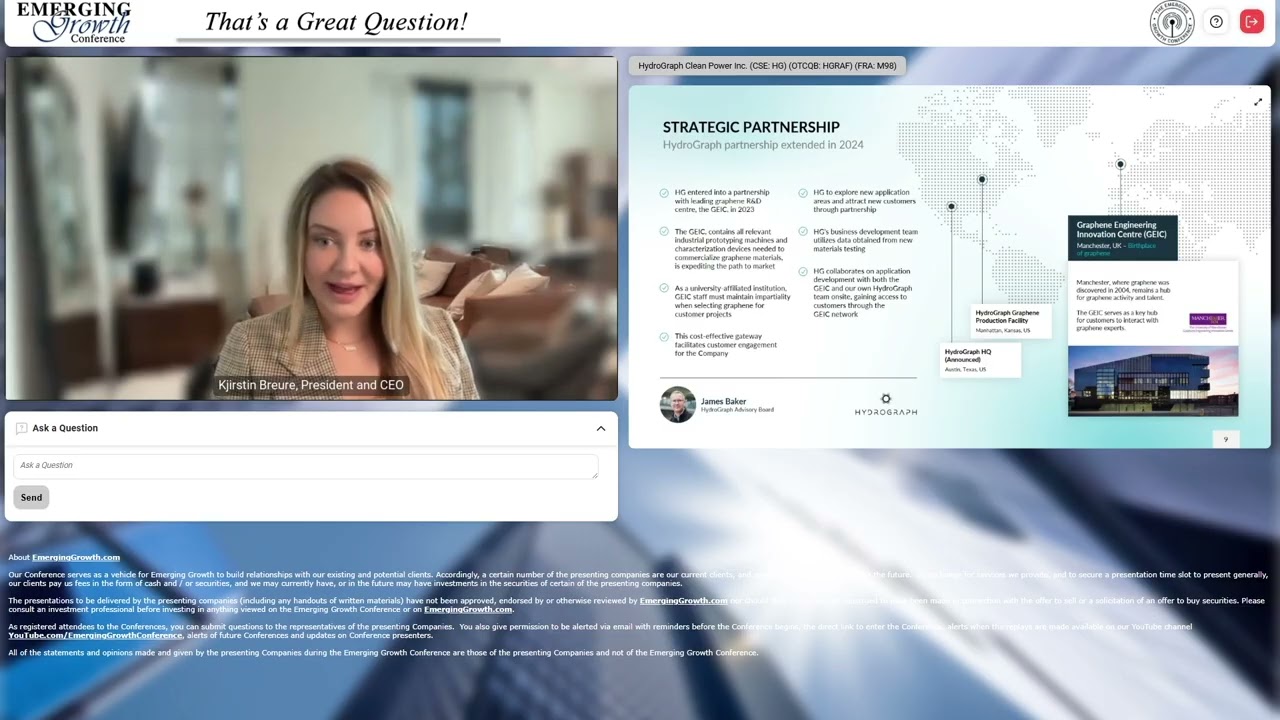Click the University of Manchester logo on slide

pos(1207,321)
